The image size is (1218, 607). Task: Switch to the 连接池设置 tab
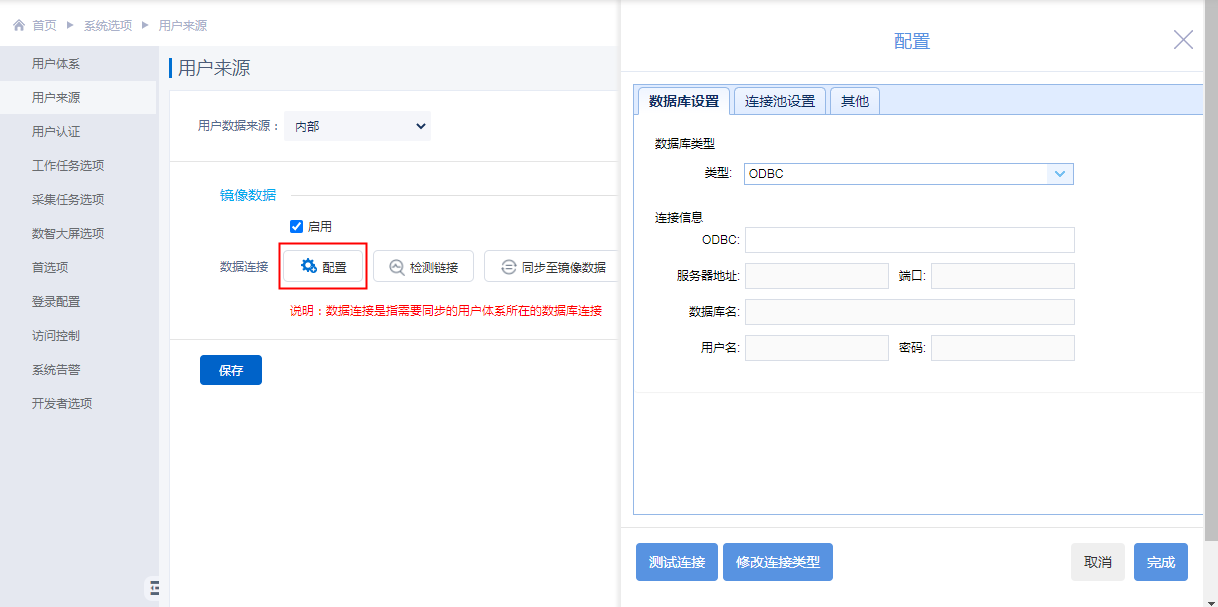tap(780, 101)
